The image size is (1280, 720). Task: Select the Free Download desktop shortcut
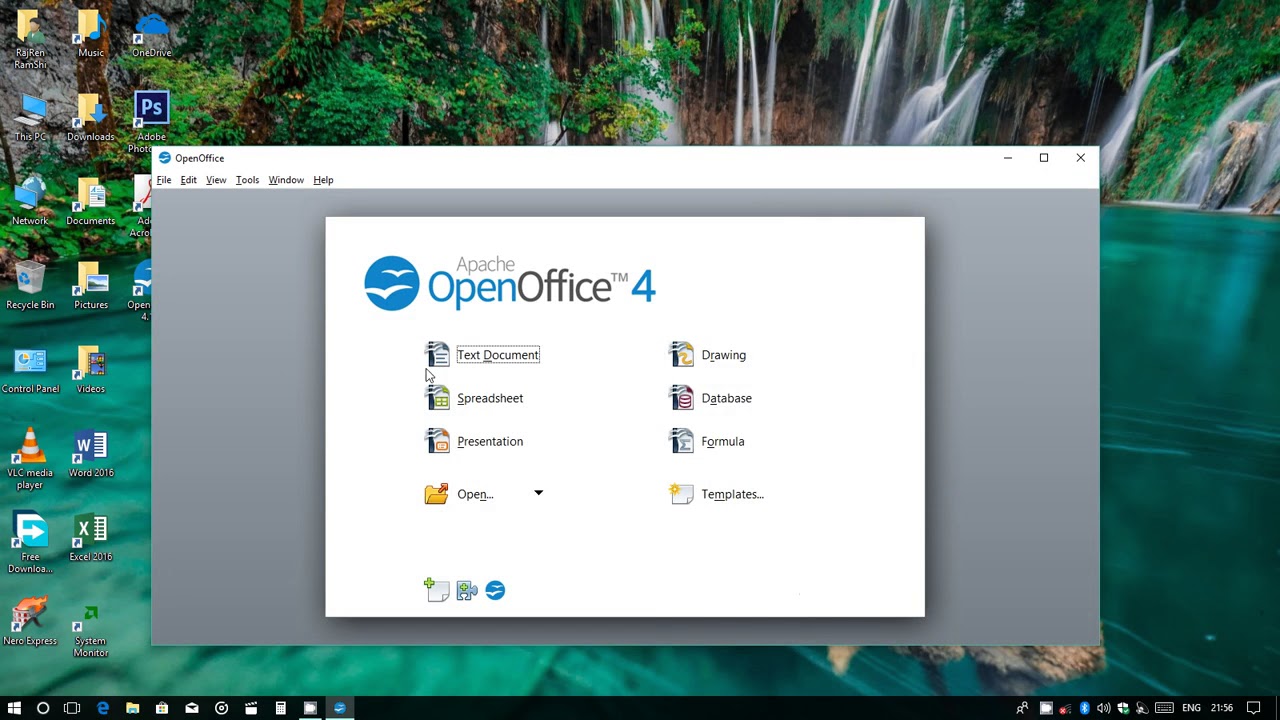click(30, 542)
